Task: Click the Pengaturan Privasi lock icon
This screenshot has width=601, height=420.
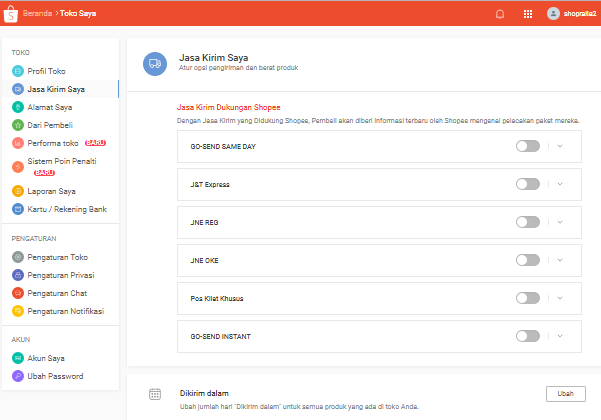Action: 18,275
